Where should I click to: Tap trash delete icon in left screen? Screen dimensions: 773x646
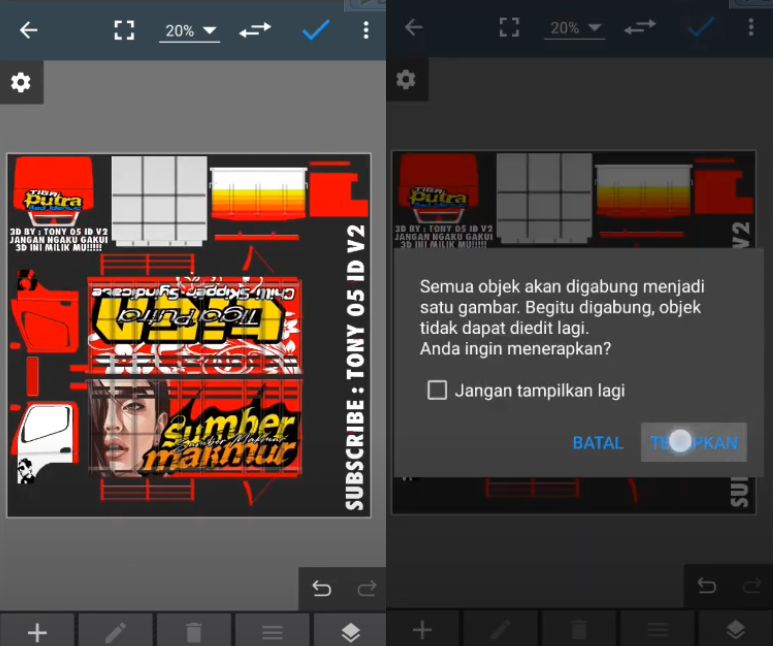coord(194,632)
